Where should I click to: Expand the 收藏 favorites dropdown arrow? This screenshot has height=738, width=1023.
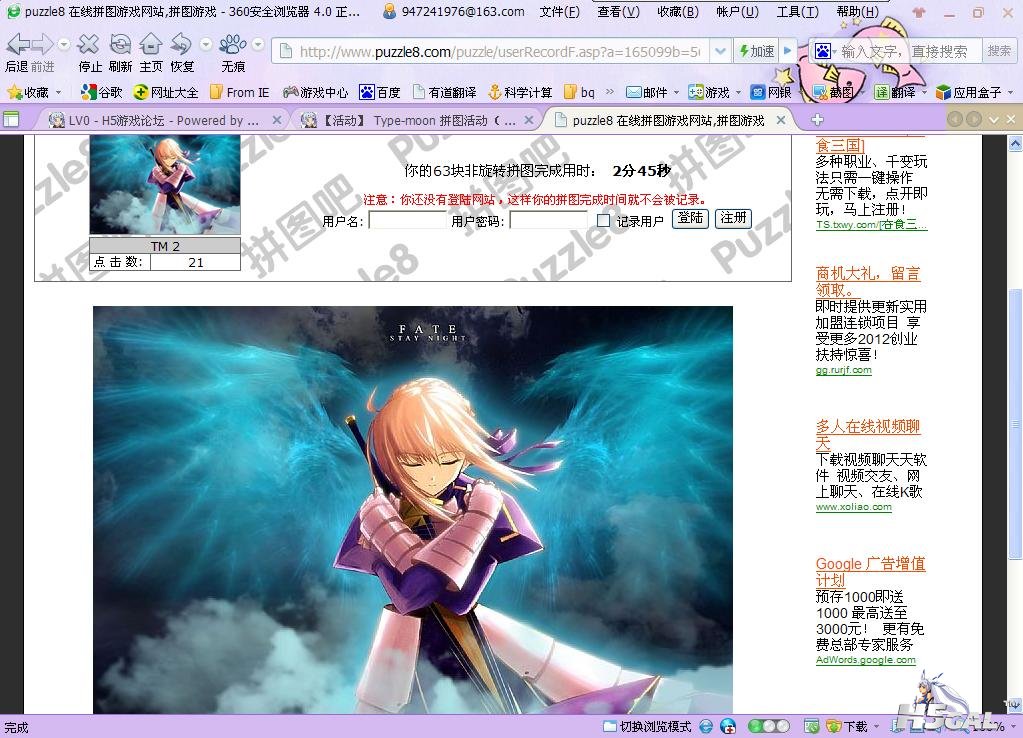[59, 93]
